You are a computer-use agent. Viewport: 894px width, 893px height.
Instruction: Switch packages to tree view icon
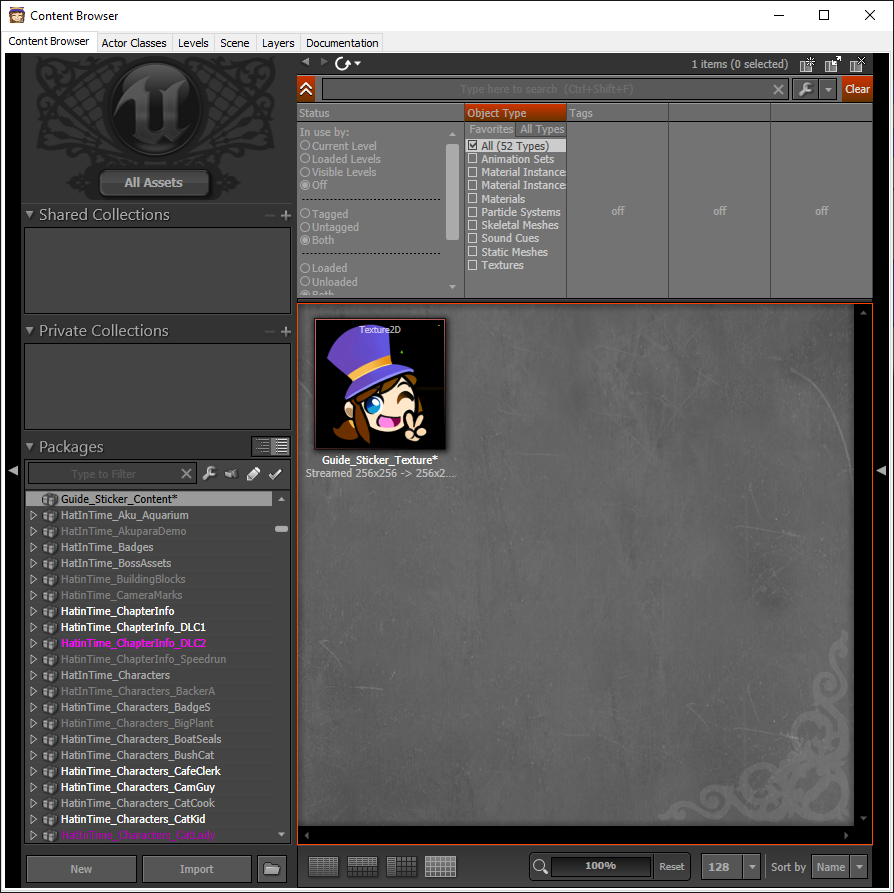pos(262,446)
